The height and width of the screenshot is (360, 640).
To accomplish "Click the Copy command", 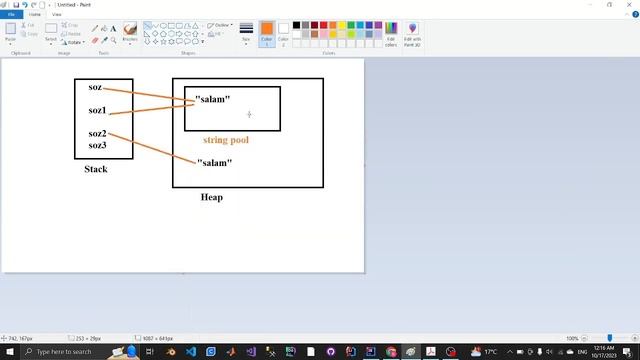I will coord(29,34).
